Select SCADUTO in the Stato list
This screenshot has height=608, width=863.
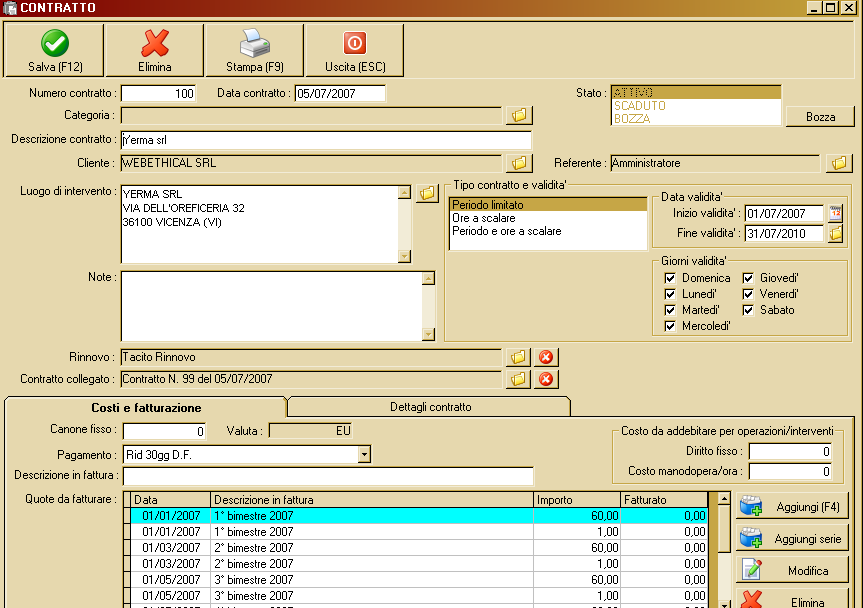pyautogui.click(x=696, y=106)
